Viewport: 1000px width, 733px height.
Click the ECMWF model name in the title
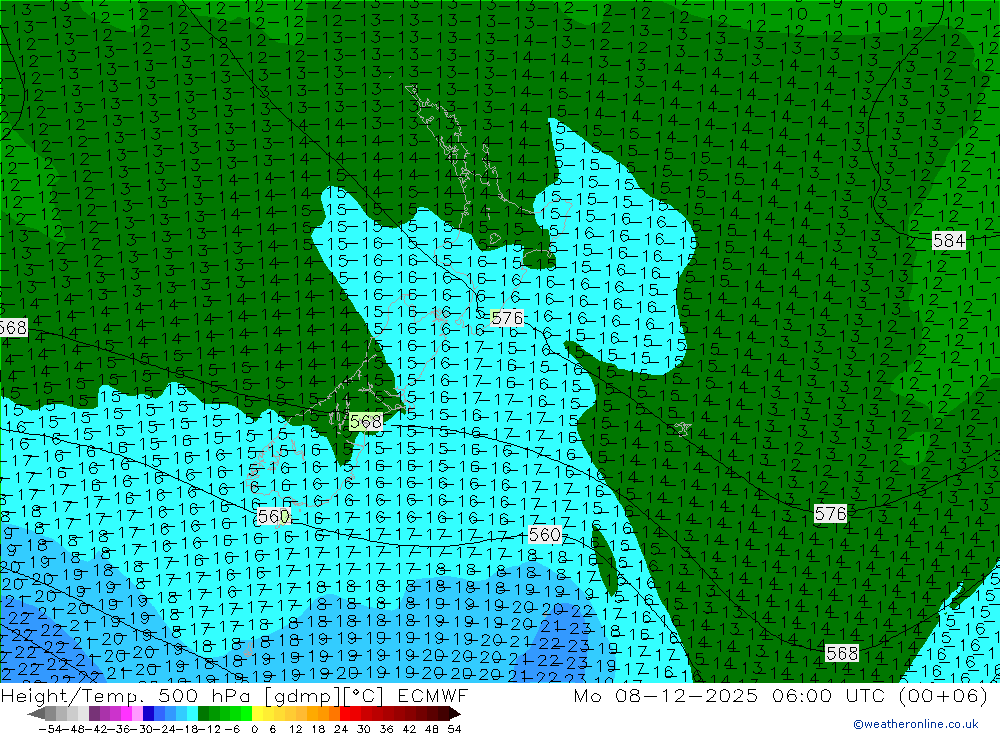pyautogui.click(x=432, y=695)
